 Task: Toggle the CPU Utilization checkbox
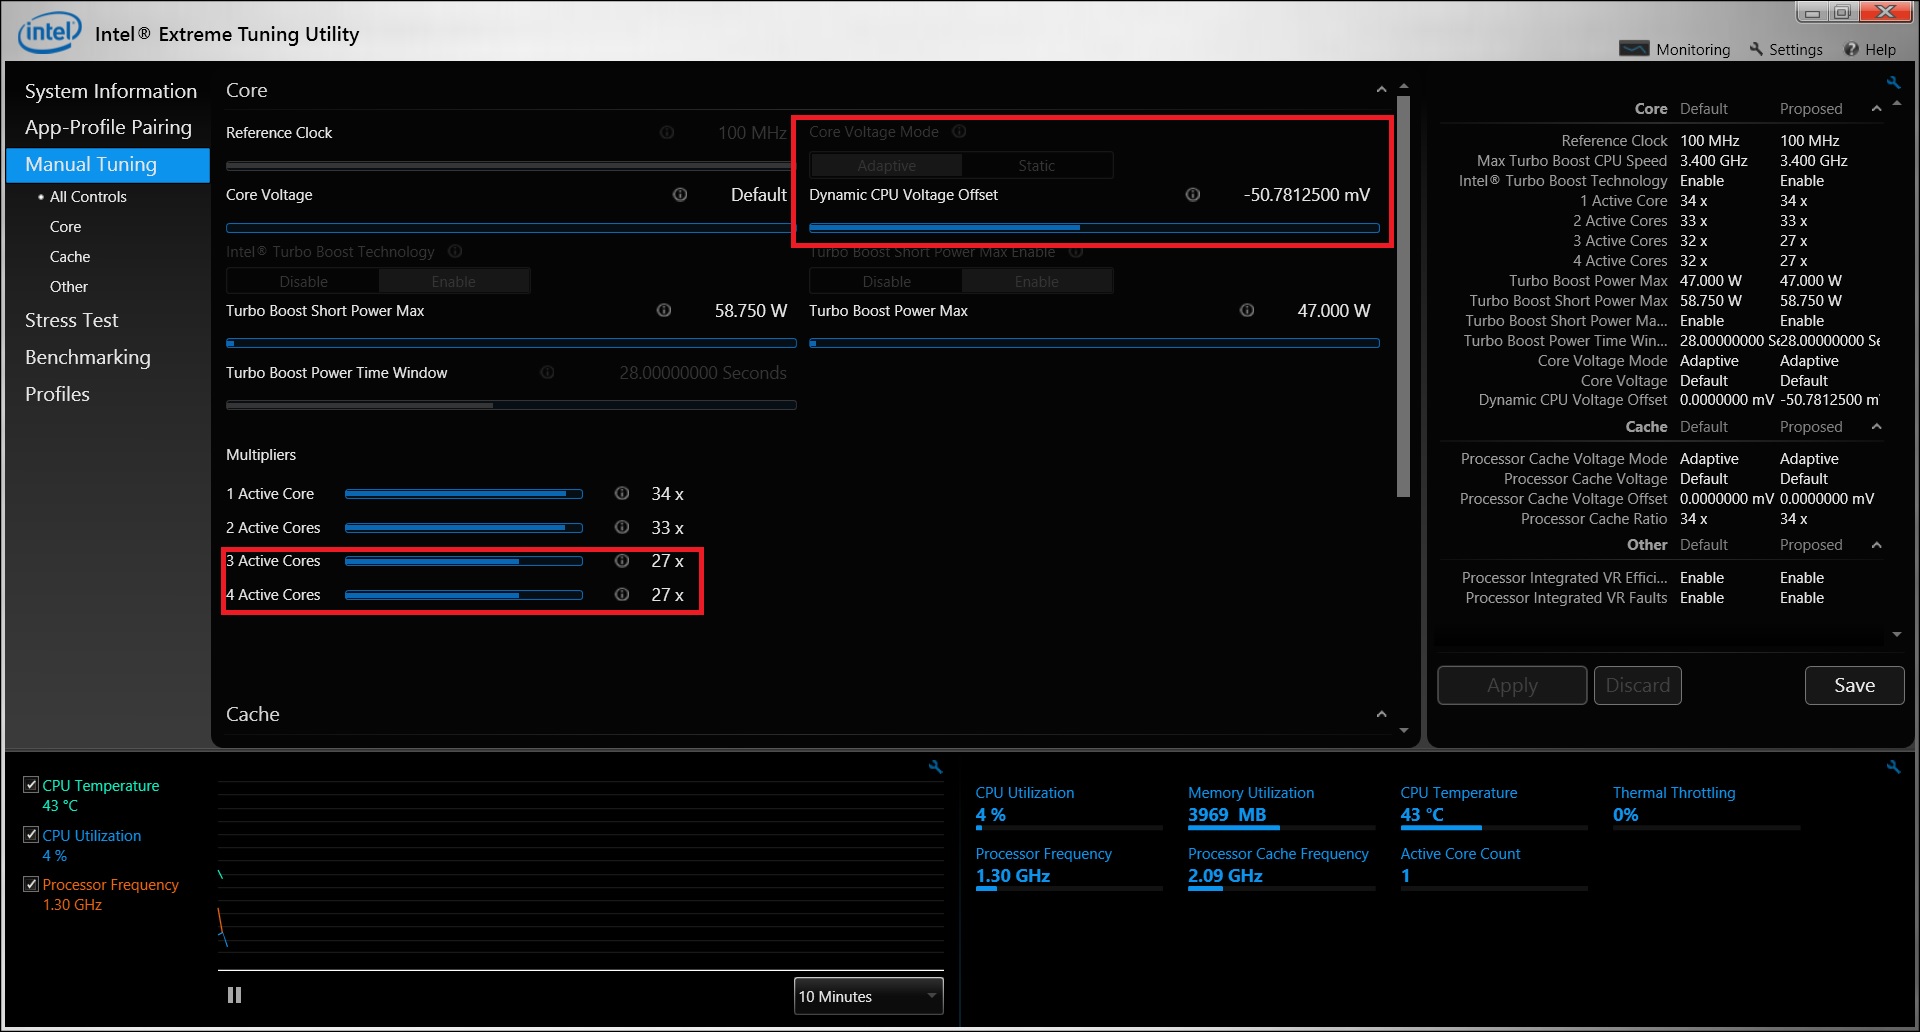tap(31, 834)
